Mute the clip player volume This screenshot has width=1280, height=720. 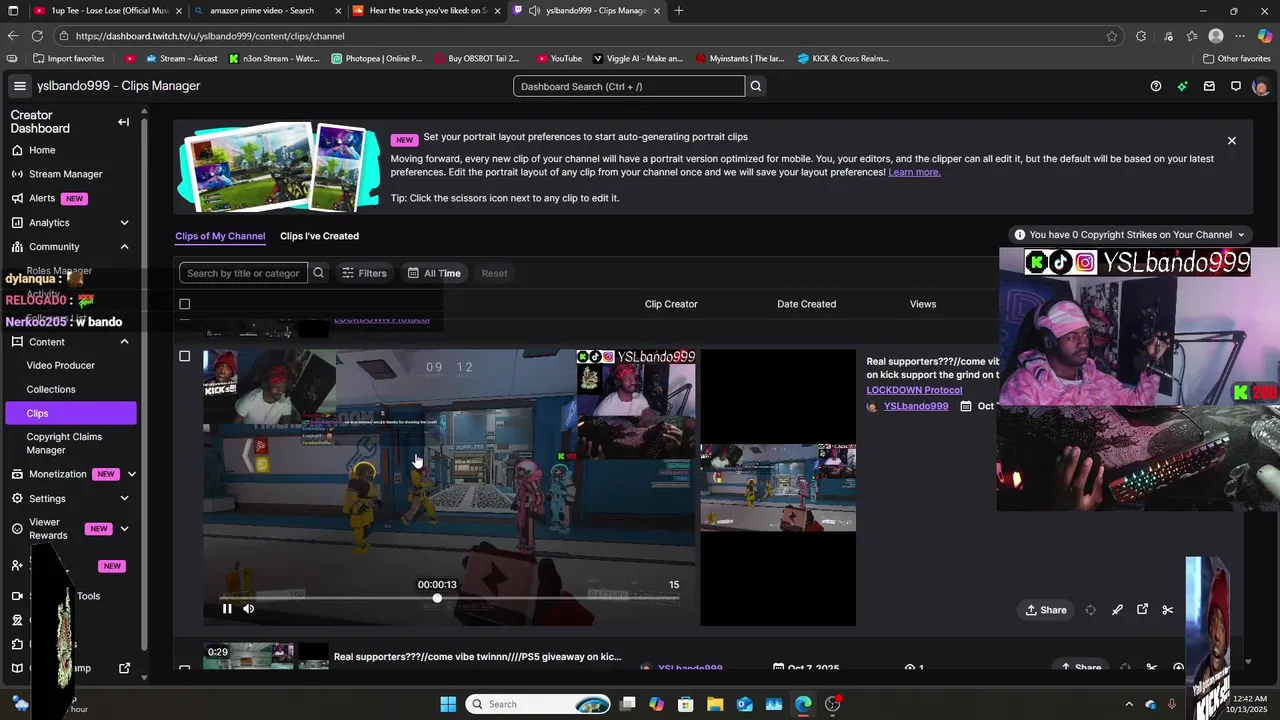248,608
